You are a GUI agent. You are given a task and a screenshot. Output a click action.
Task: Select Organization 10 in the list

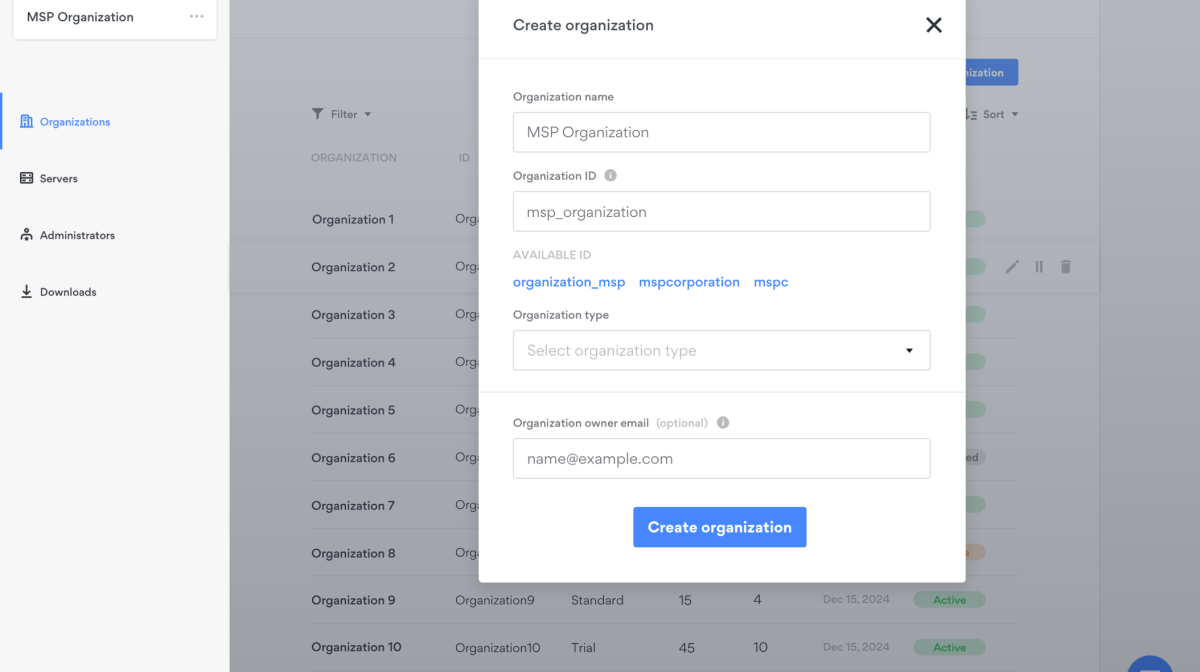pos(356,647)
